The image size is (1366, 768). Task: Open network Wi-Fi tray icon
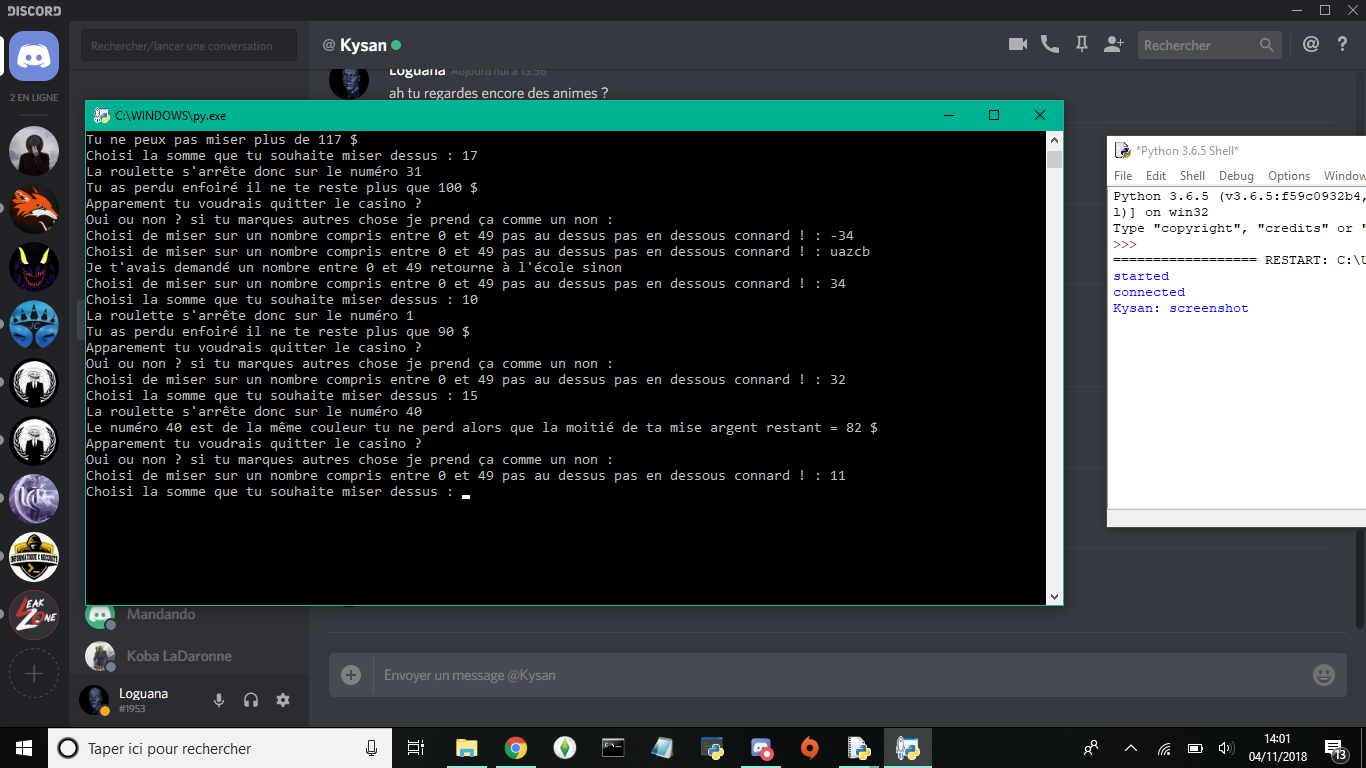click(1163, 748)
